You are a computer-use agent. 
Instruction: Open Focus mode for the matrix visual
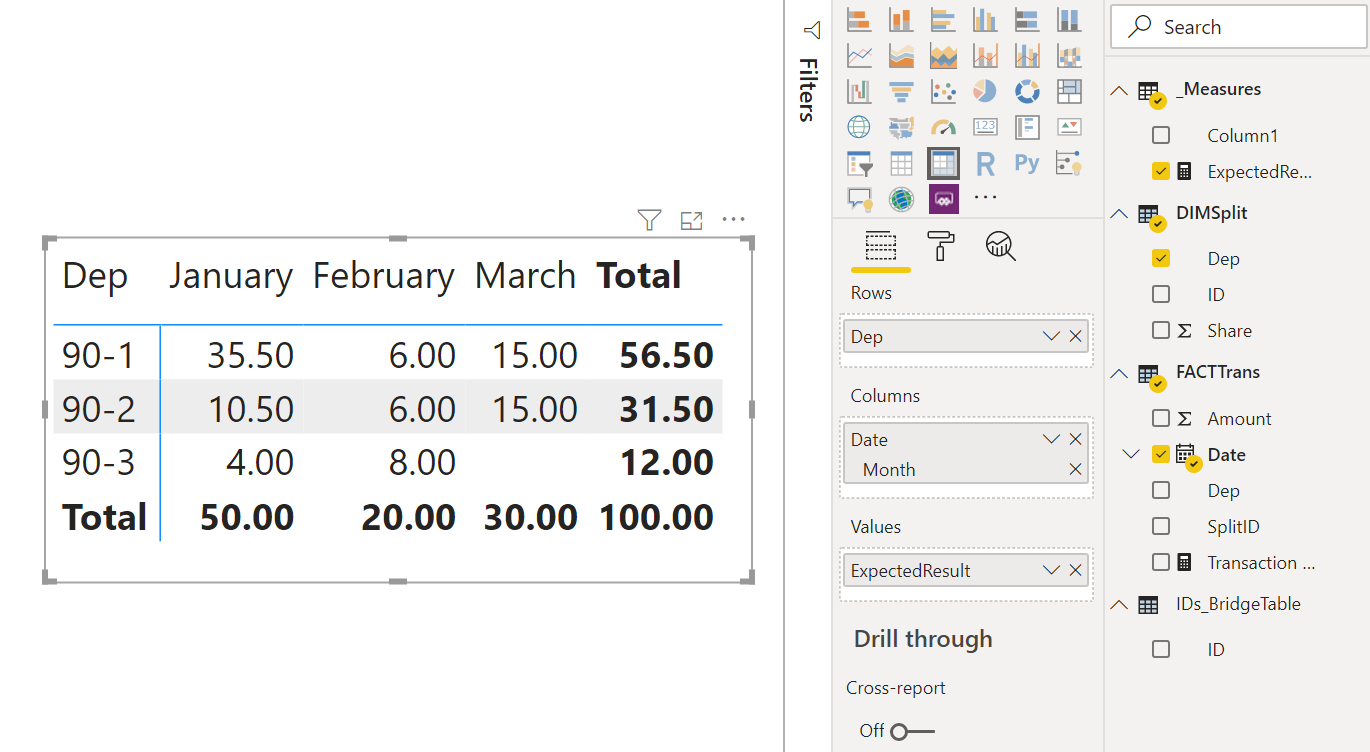(x=691, y=221)
